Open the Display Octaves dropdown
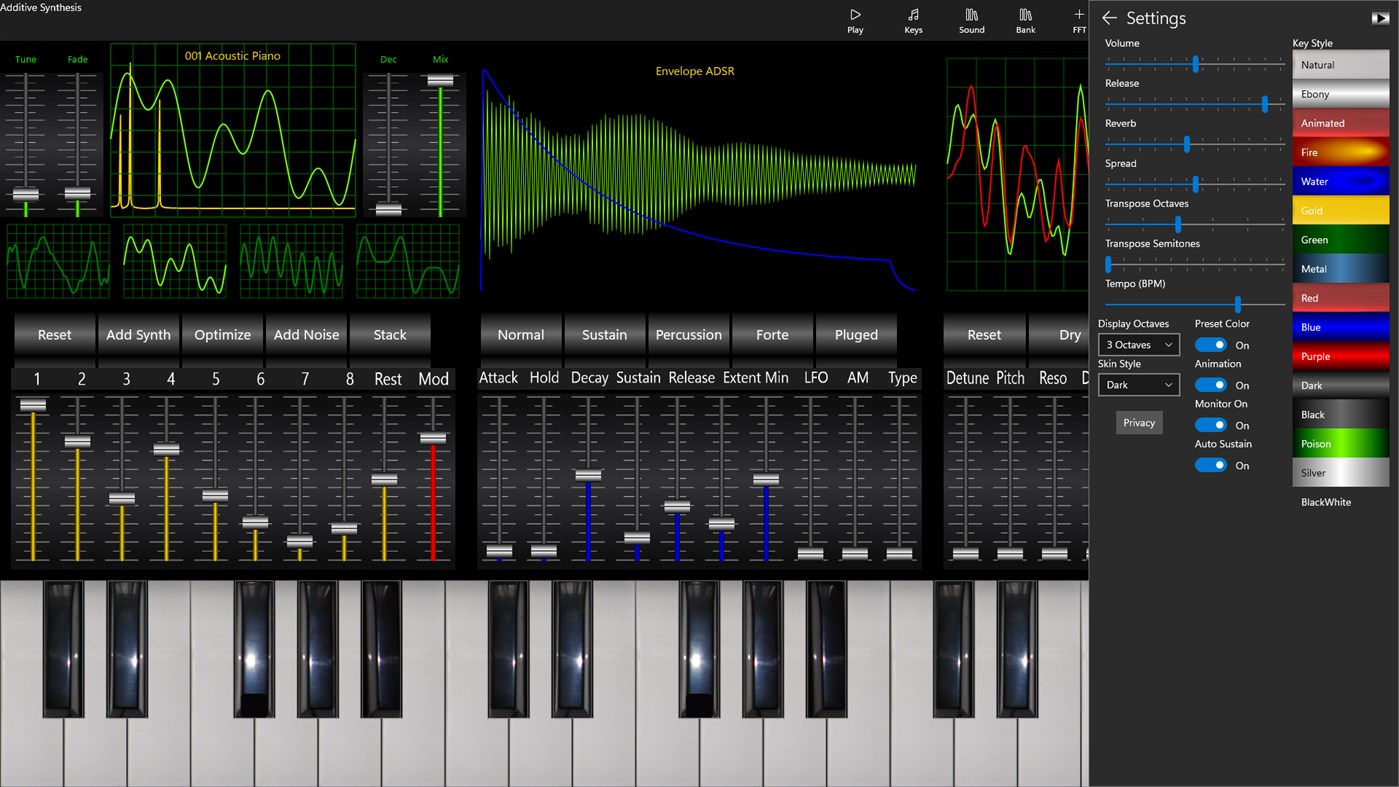 tap(1138, 344)
